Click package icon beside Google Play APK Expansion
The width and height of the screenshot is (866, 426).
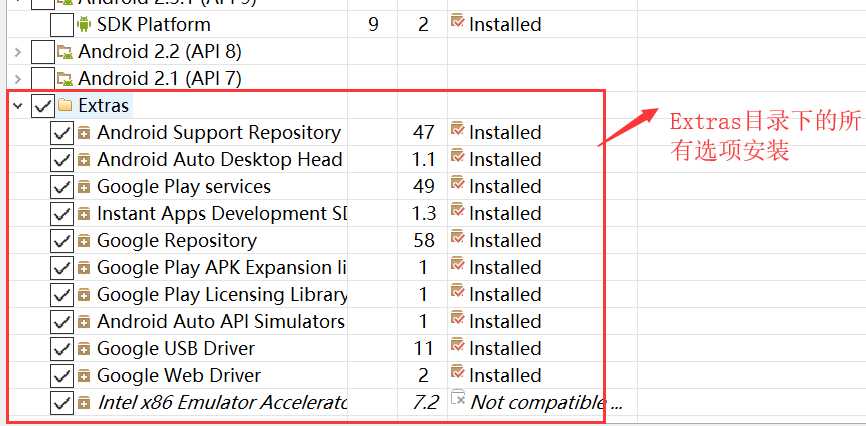[84, 269]
